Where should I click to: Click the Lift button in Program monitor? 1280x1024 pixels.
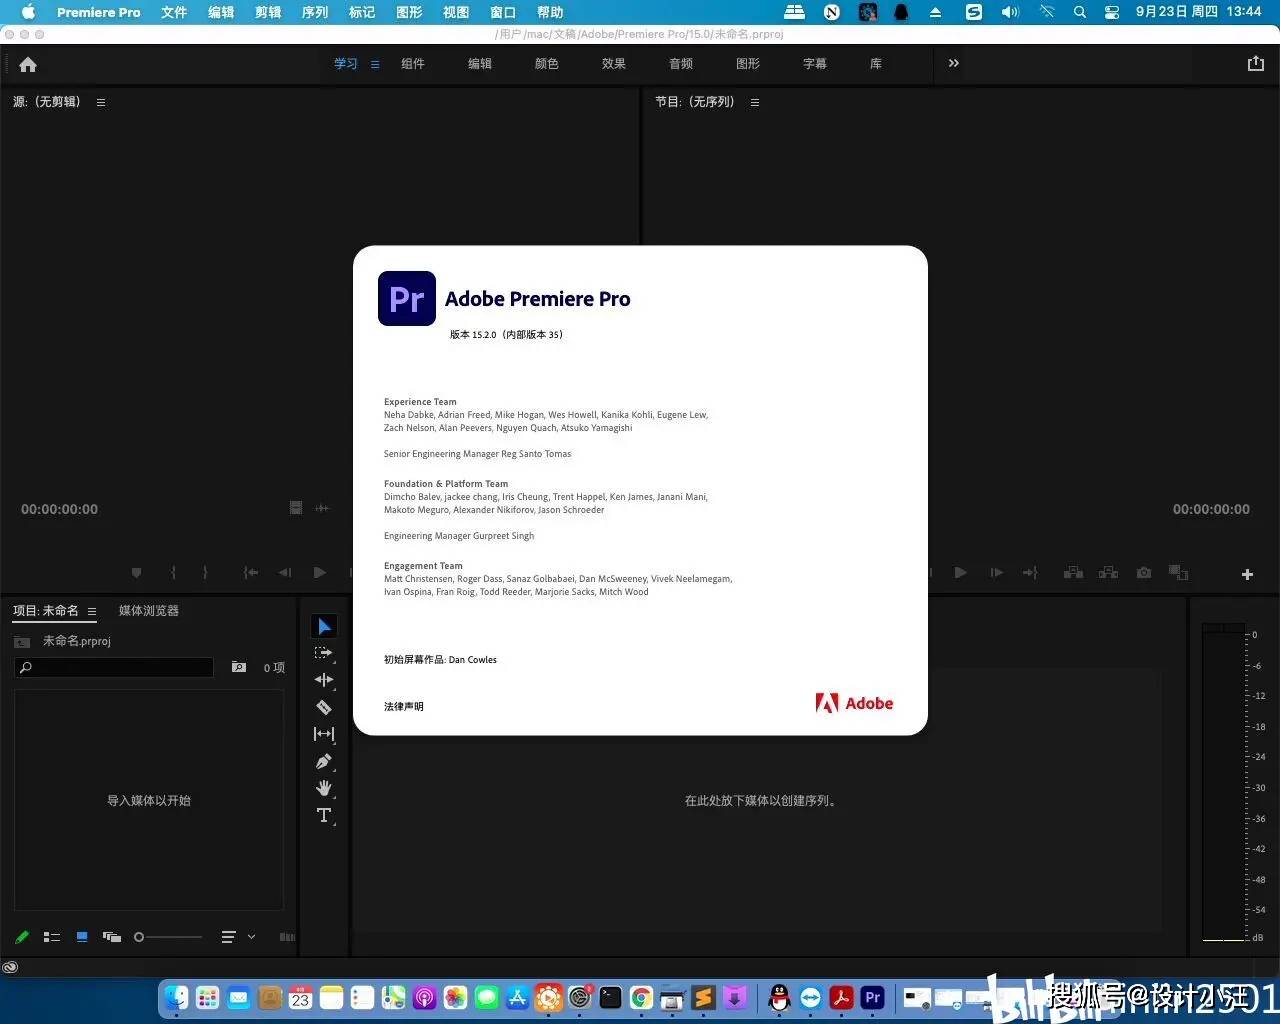pos(1073,573)
